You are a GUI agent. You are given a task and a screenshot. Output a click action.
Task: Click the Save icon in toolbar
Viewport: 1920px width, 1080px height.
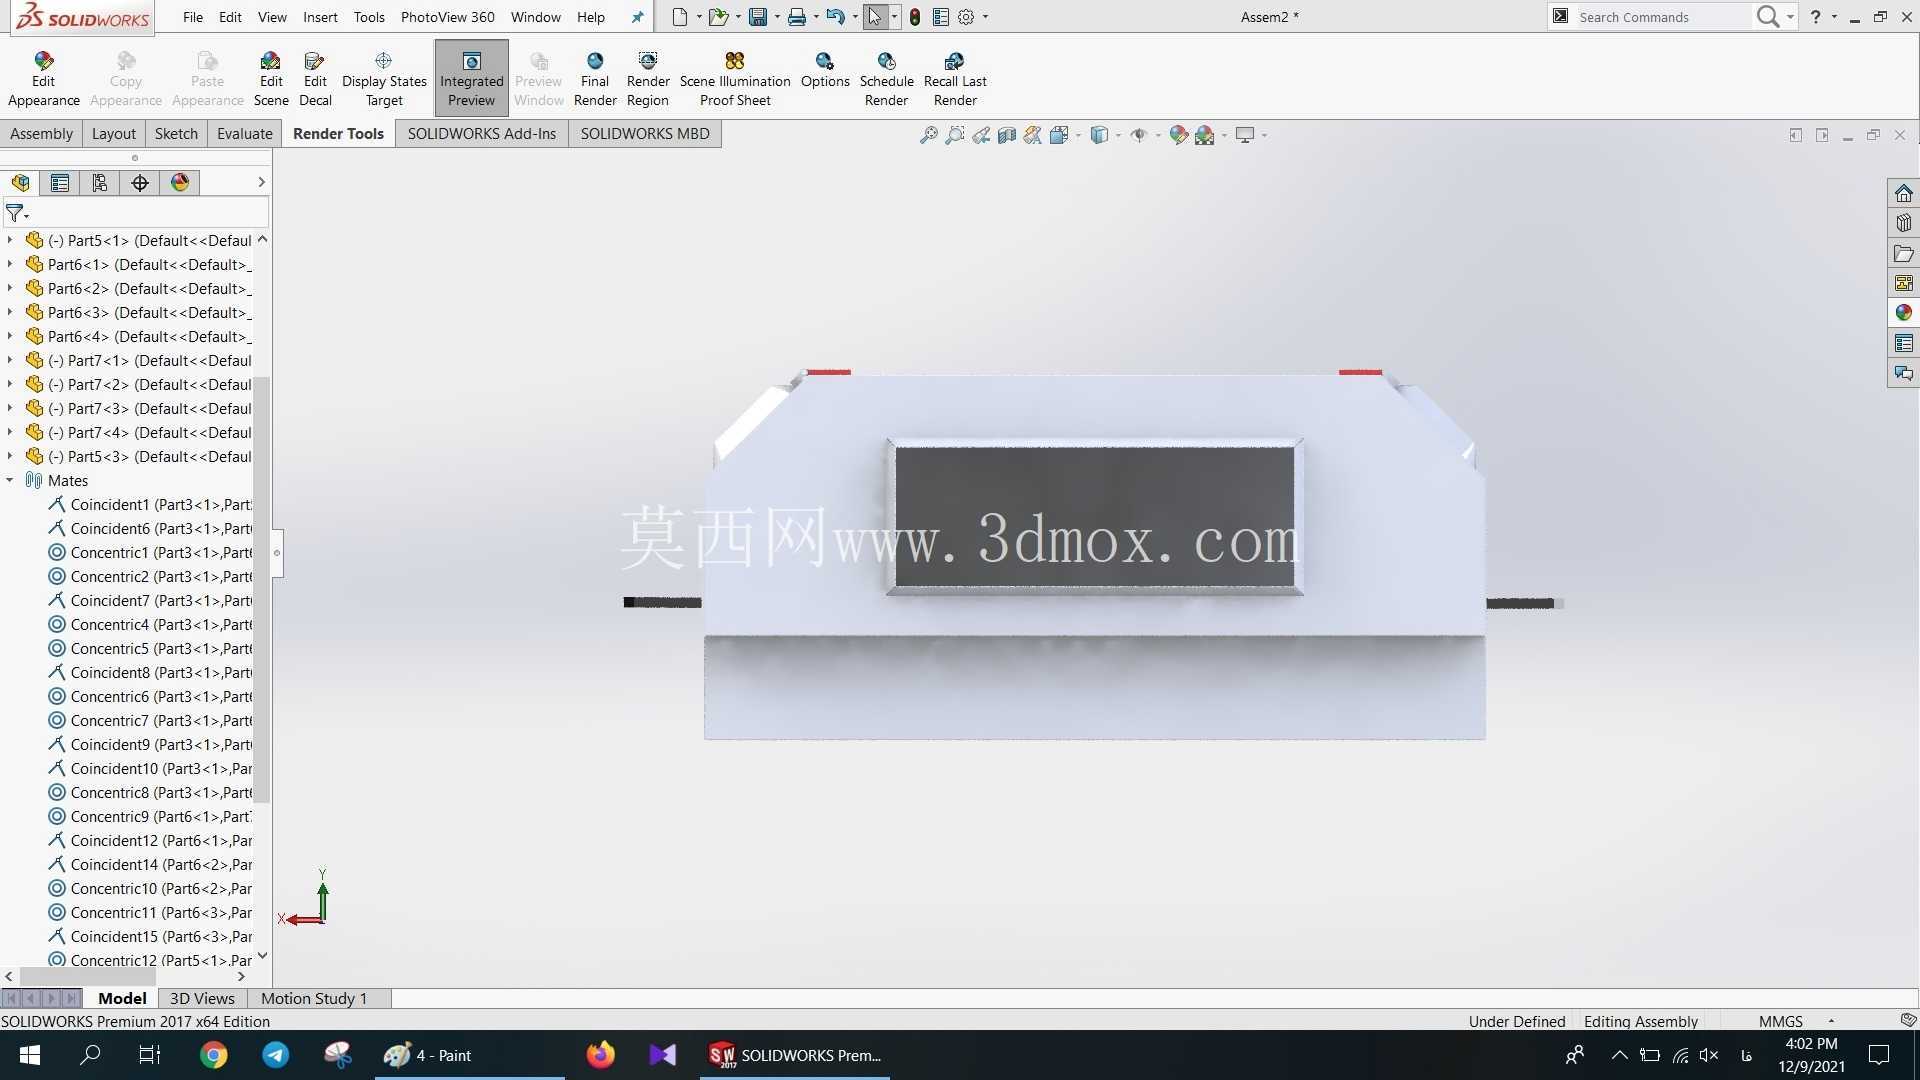point(758,17)
